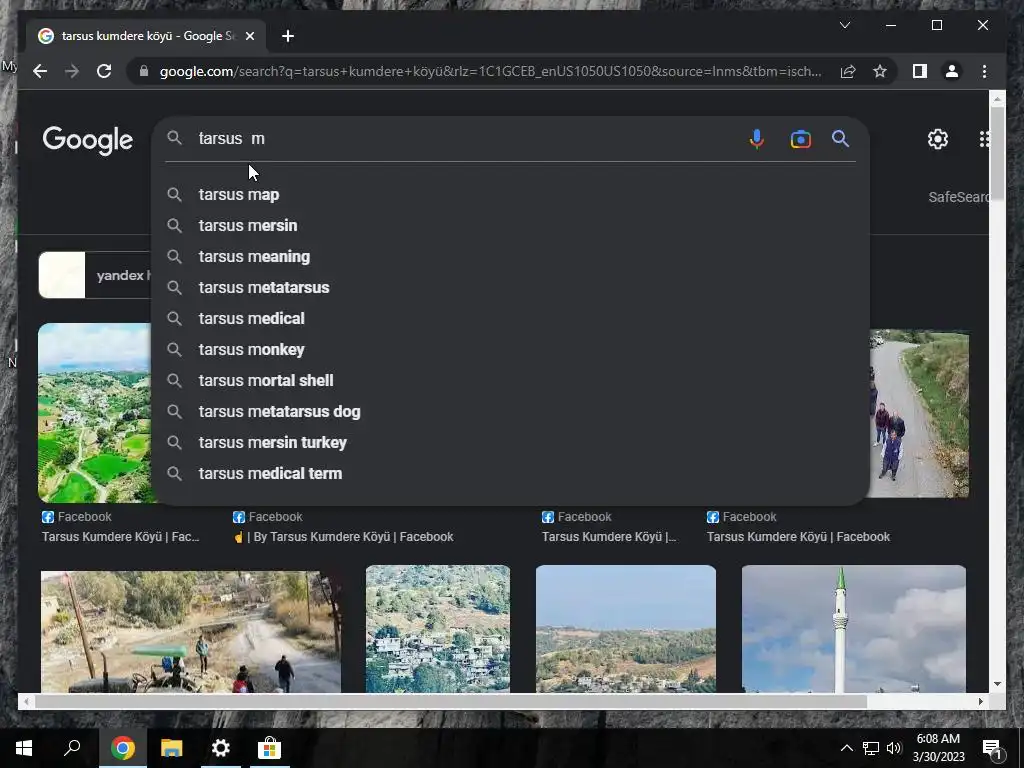
Task: Open Settings from taskbar
Action: point(221,748)
